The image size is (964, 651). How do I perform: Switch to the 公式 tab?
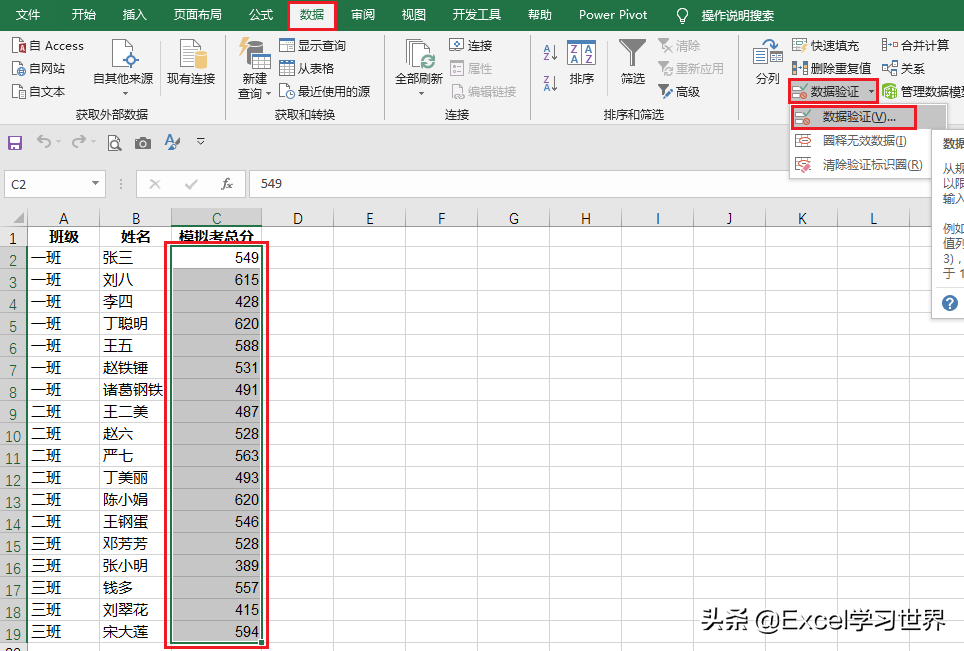[261, 15]
